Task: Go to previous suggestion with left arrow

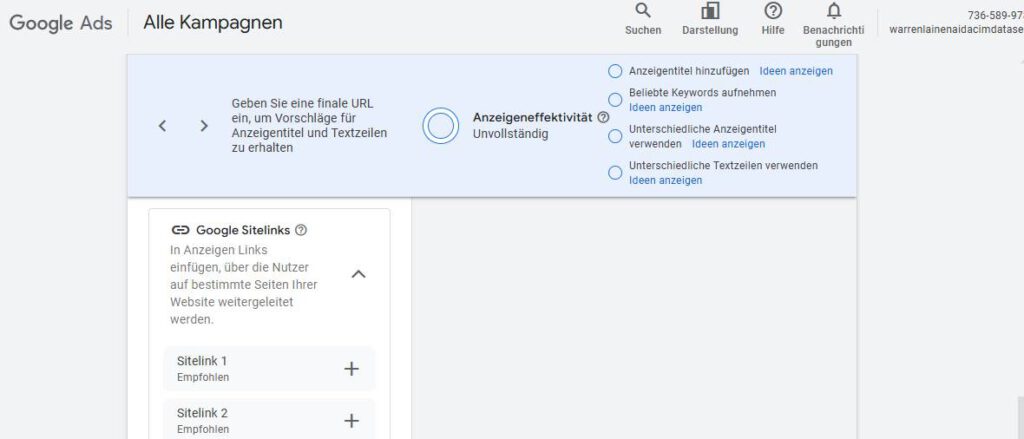Action: 163,126
